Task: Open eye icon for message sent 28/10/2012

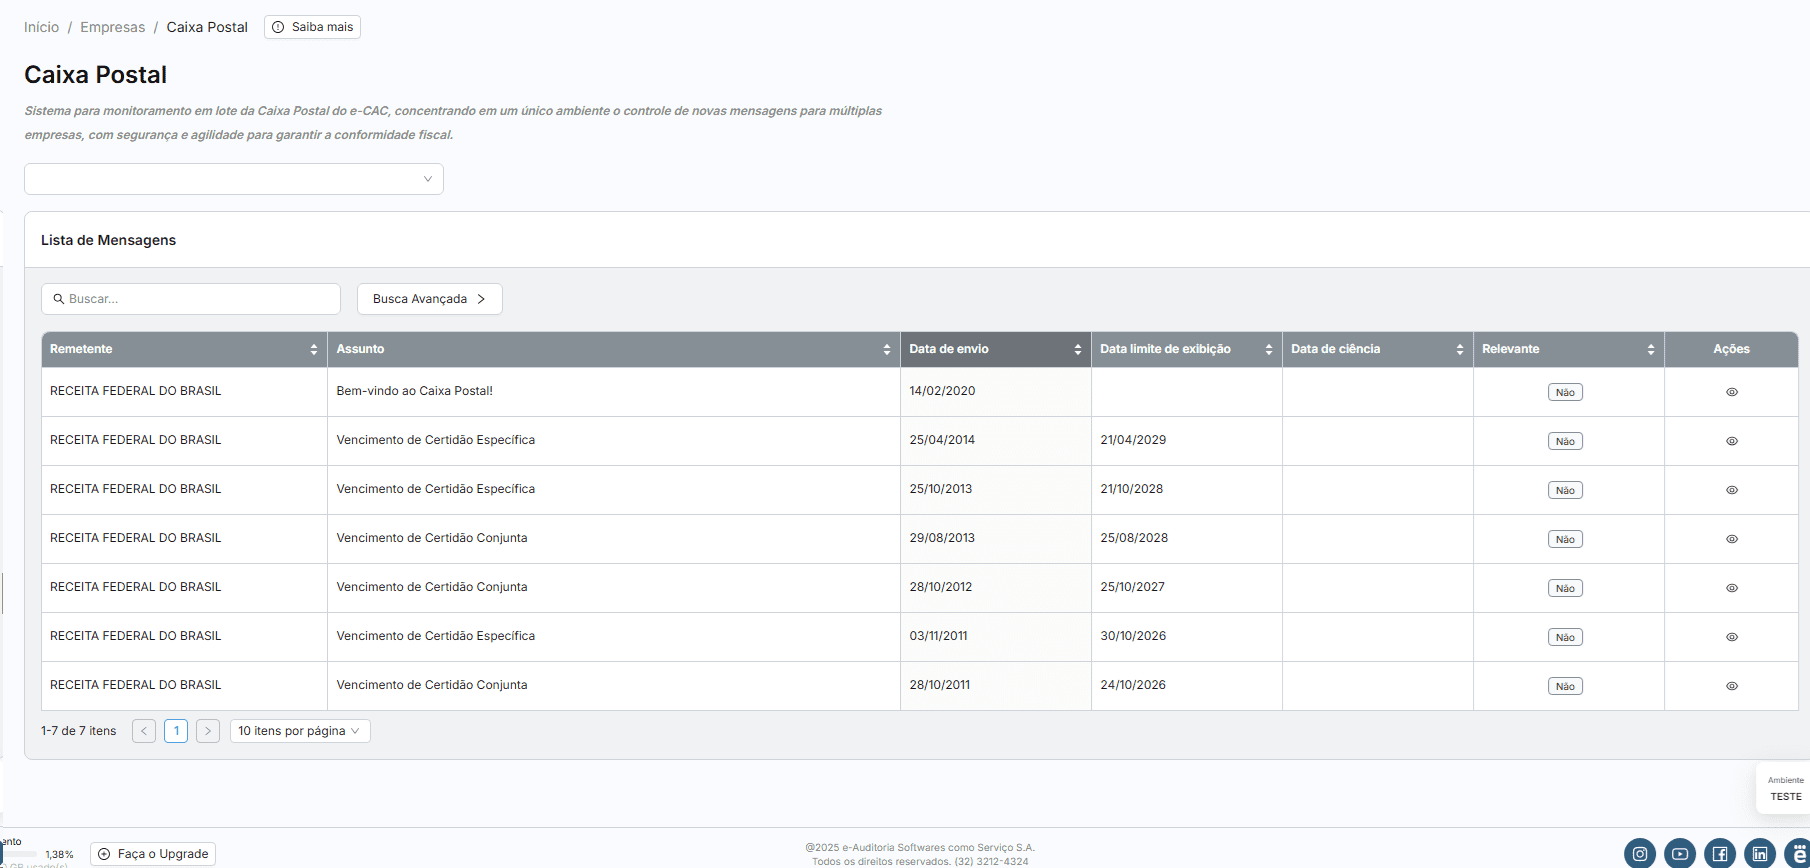Action: pyautogui.click(x=1732, y=588)
